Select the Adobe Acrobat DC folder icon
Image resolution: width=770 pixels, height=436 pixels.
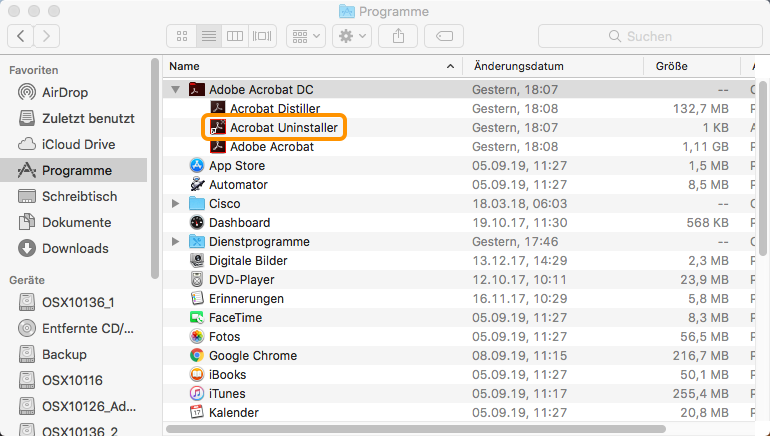tap(197, 89)
